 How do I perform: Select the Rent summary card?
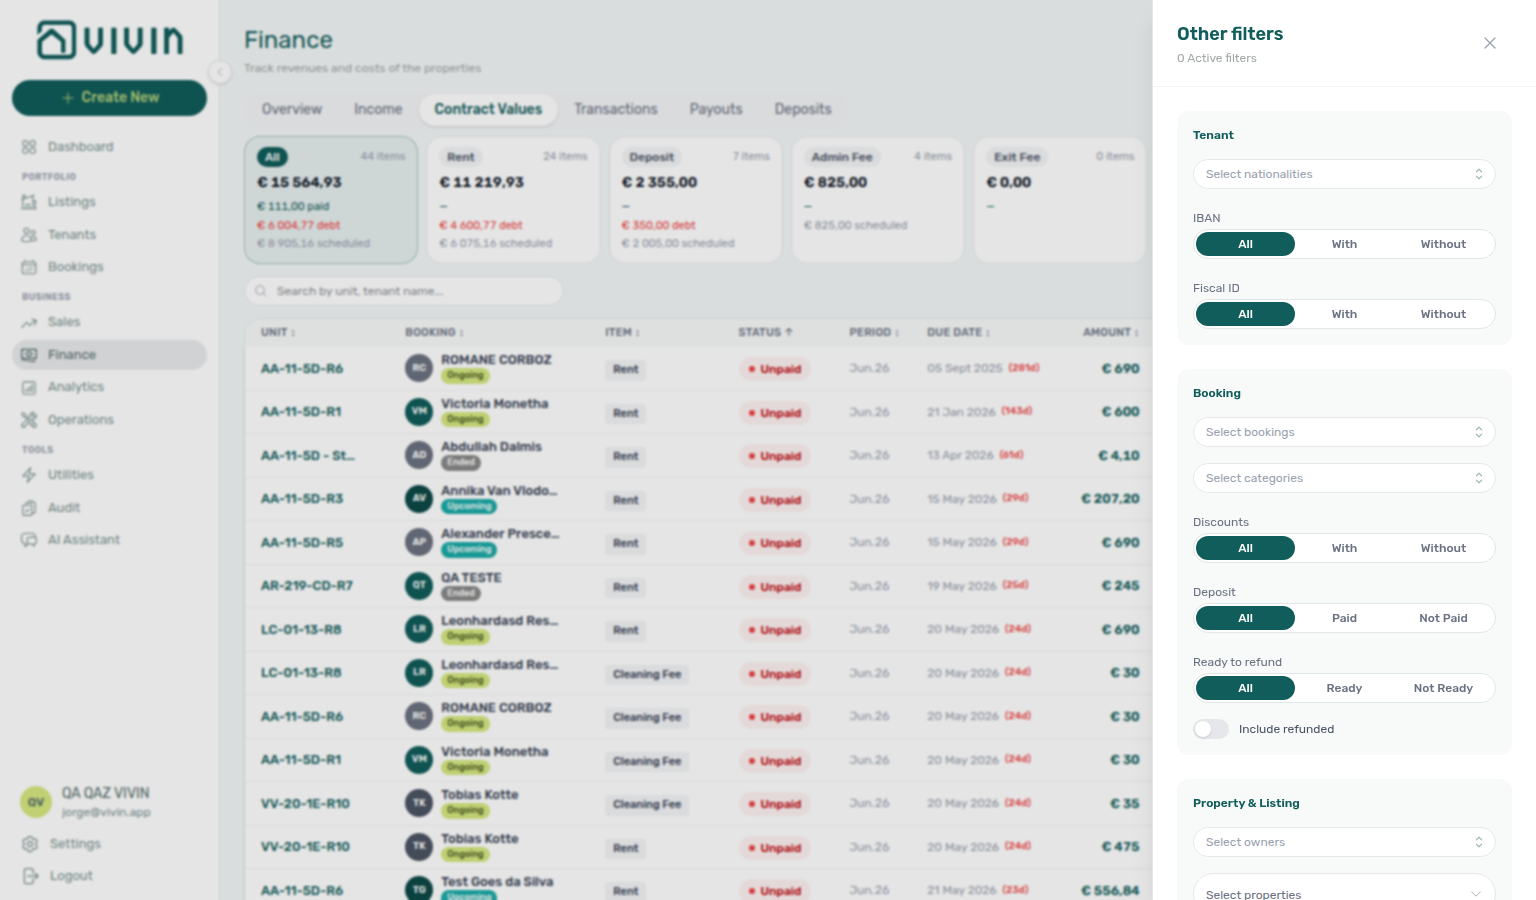point(513,200)
